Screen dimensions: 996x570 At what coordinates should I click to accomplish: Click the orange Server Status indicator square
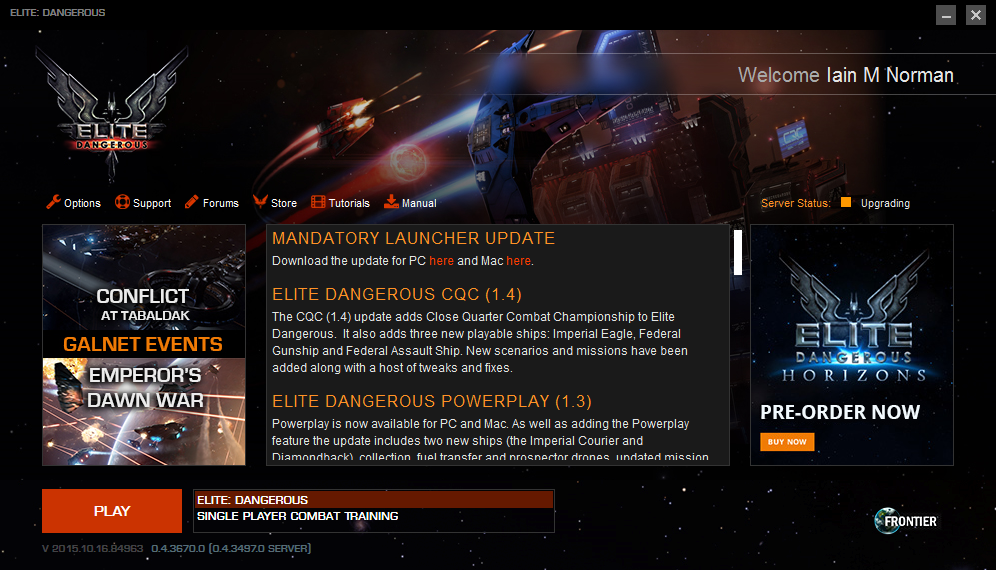click(x=845, y=202)
